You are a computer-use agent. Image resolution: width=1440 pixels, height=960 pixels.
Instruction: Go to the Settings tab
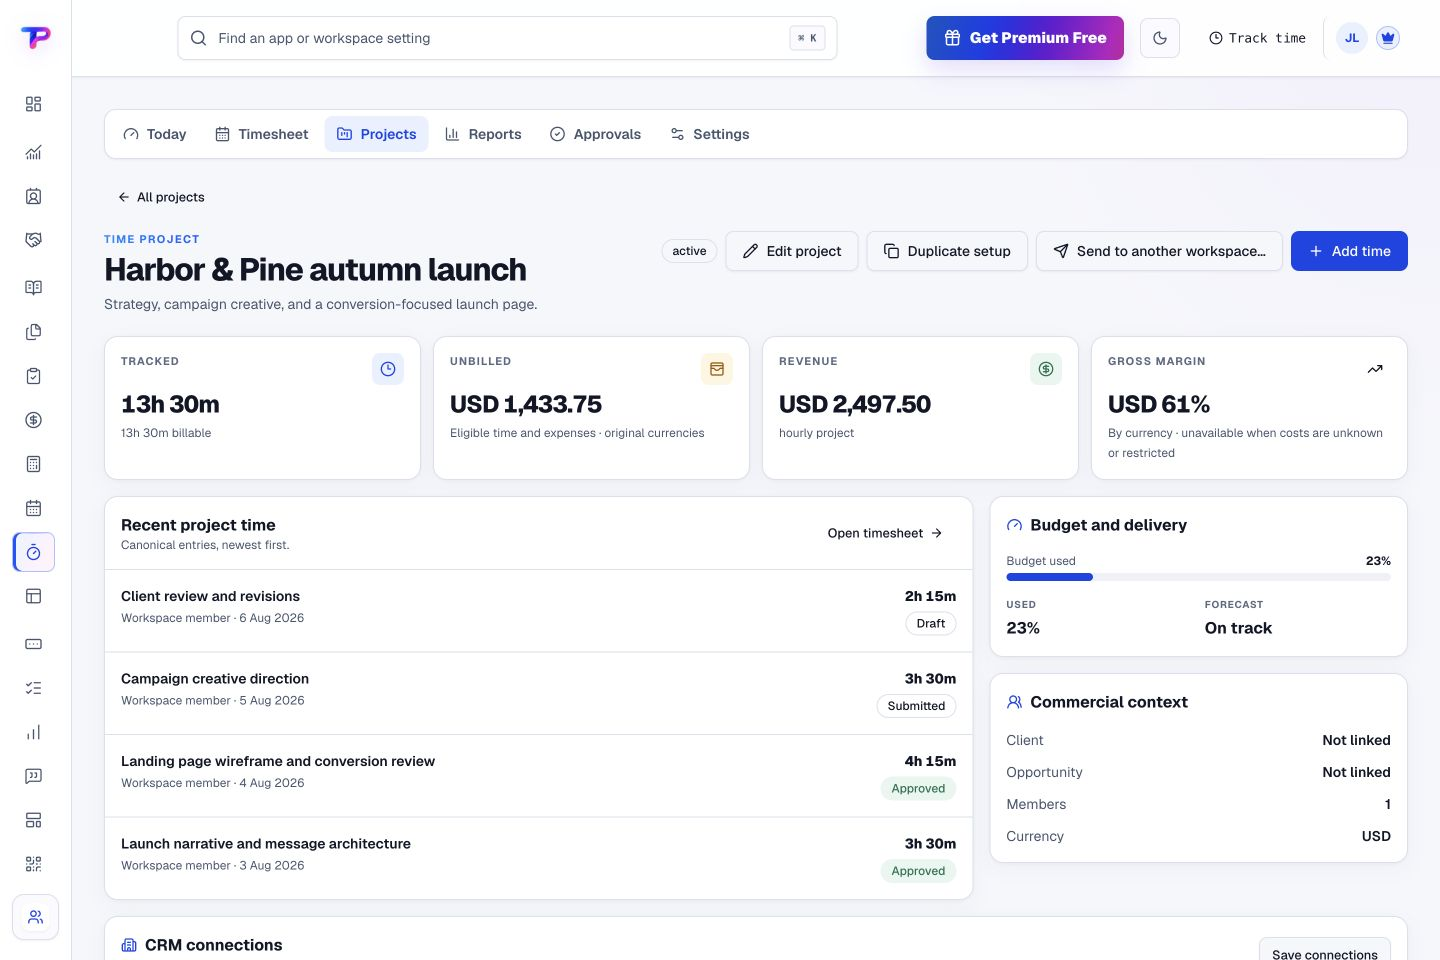710,134
